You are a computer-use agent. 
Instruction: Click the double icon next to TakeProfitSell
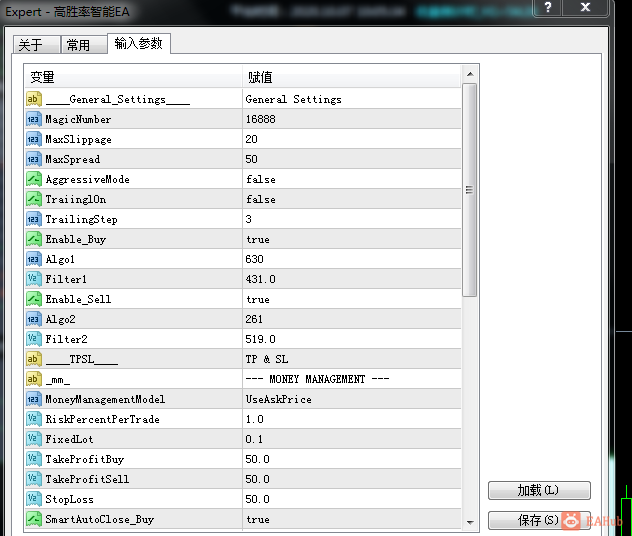[x=34, y=479]
